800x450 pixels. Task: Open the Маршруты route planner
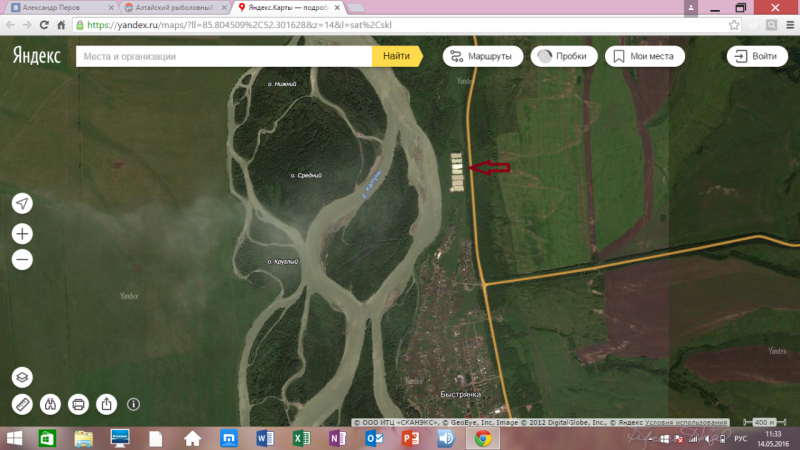482,56
